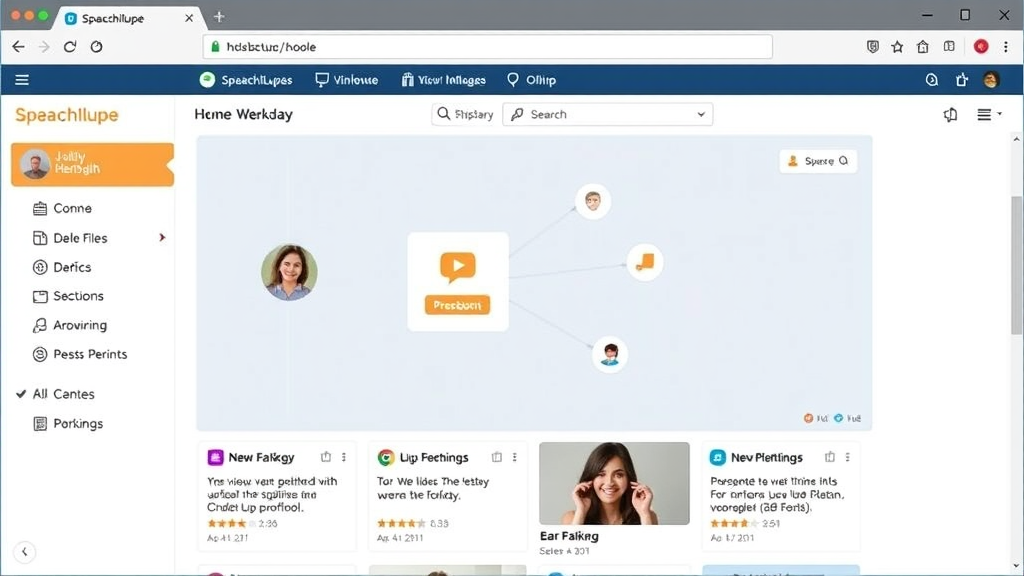Open Sections in the sidebar
The height and width of the screenshot is (576, 1024).
pyautogui.click(x=78, y=296)
